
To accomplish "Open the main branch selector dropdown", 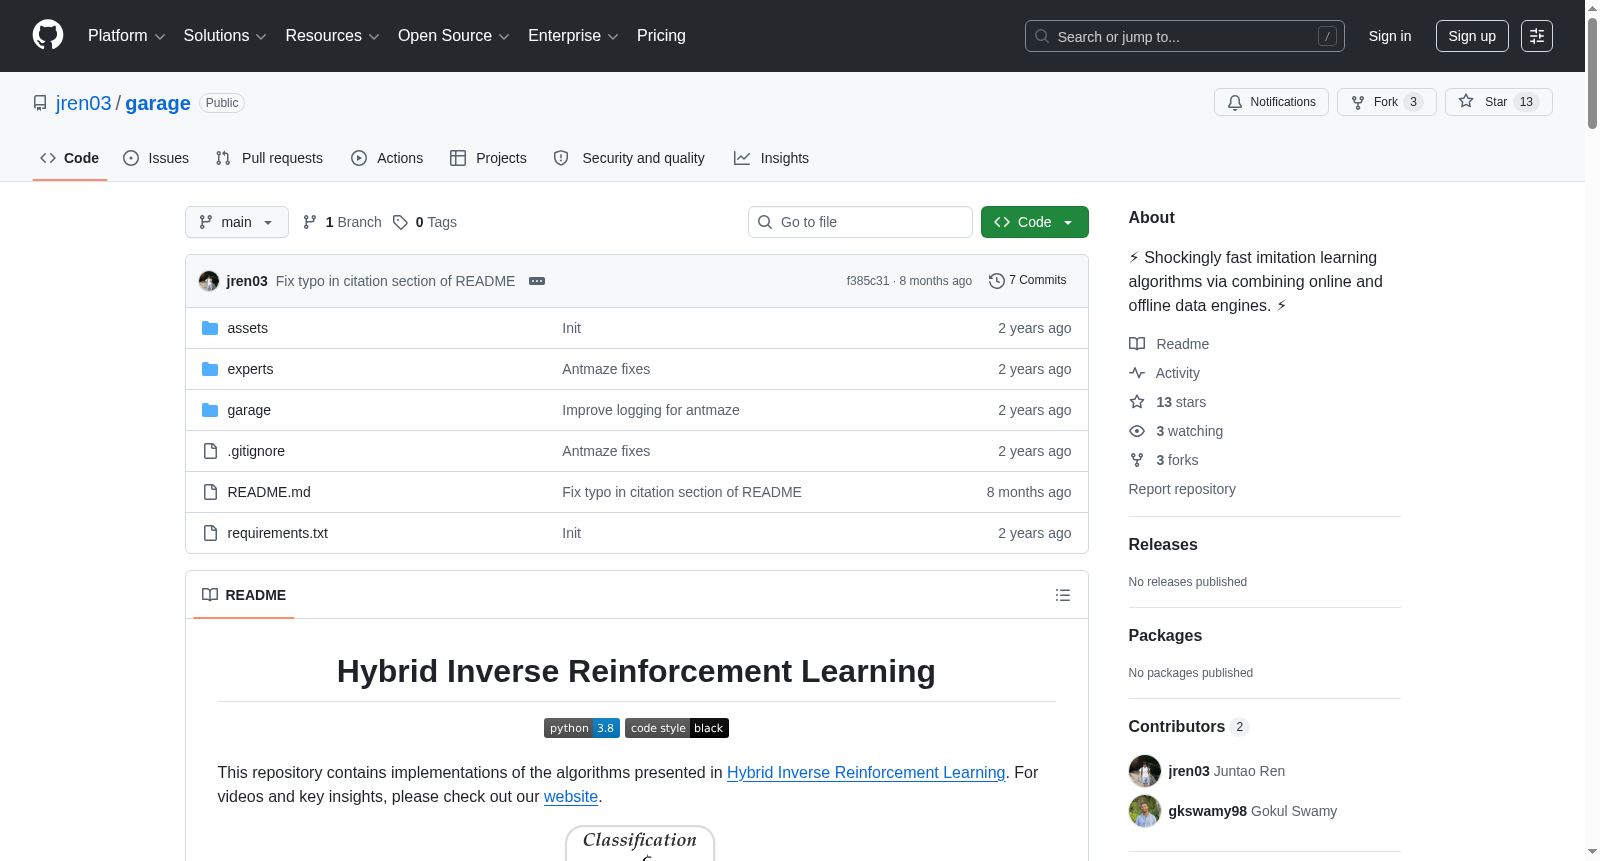I will [x=237, y=222].
